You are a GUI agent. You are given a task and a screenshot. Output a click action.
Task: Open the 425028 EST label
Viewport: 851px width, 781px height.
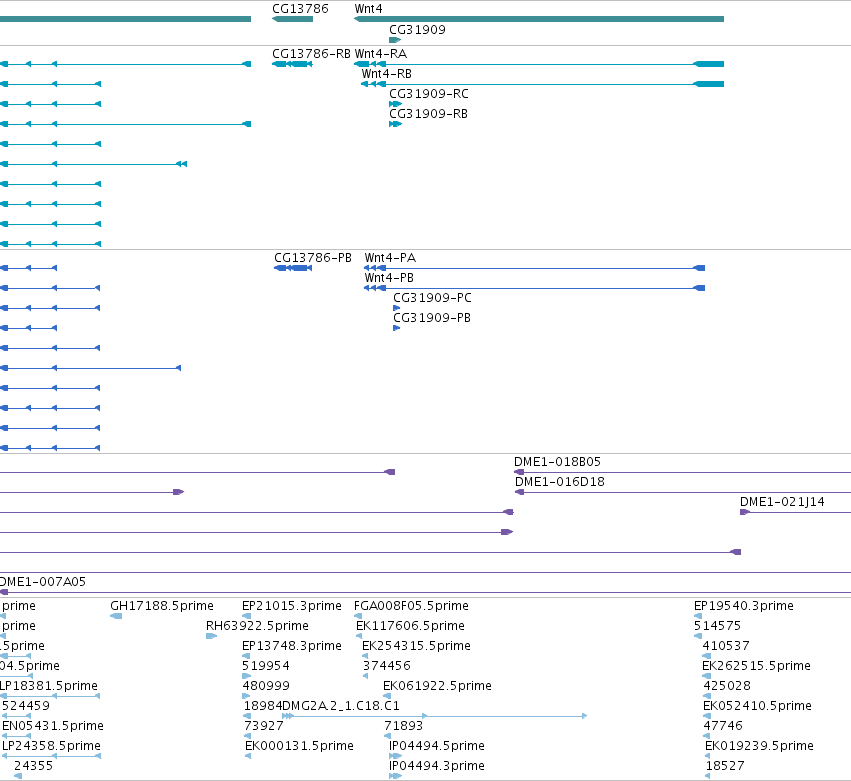[x=727, y=685]
